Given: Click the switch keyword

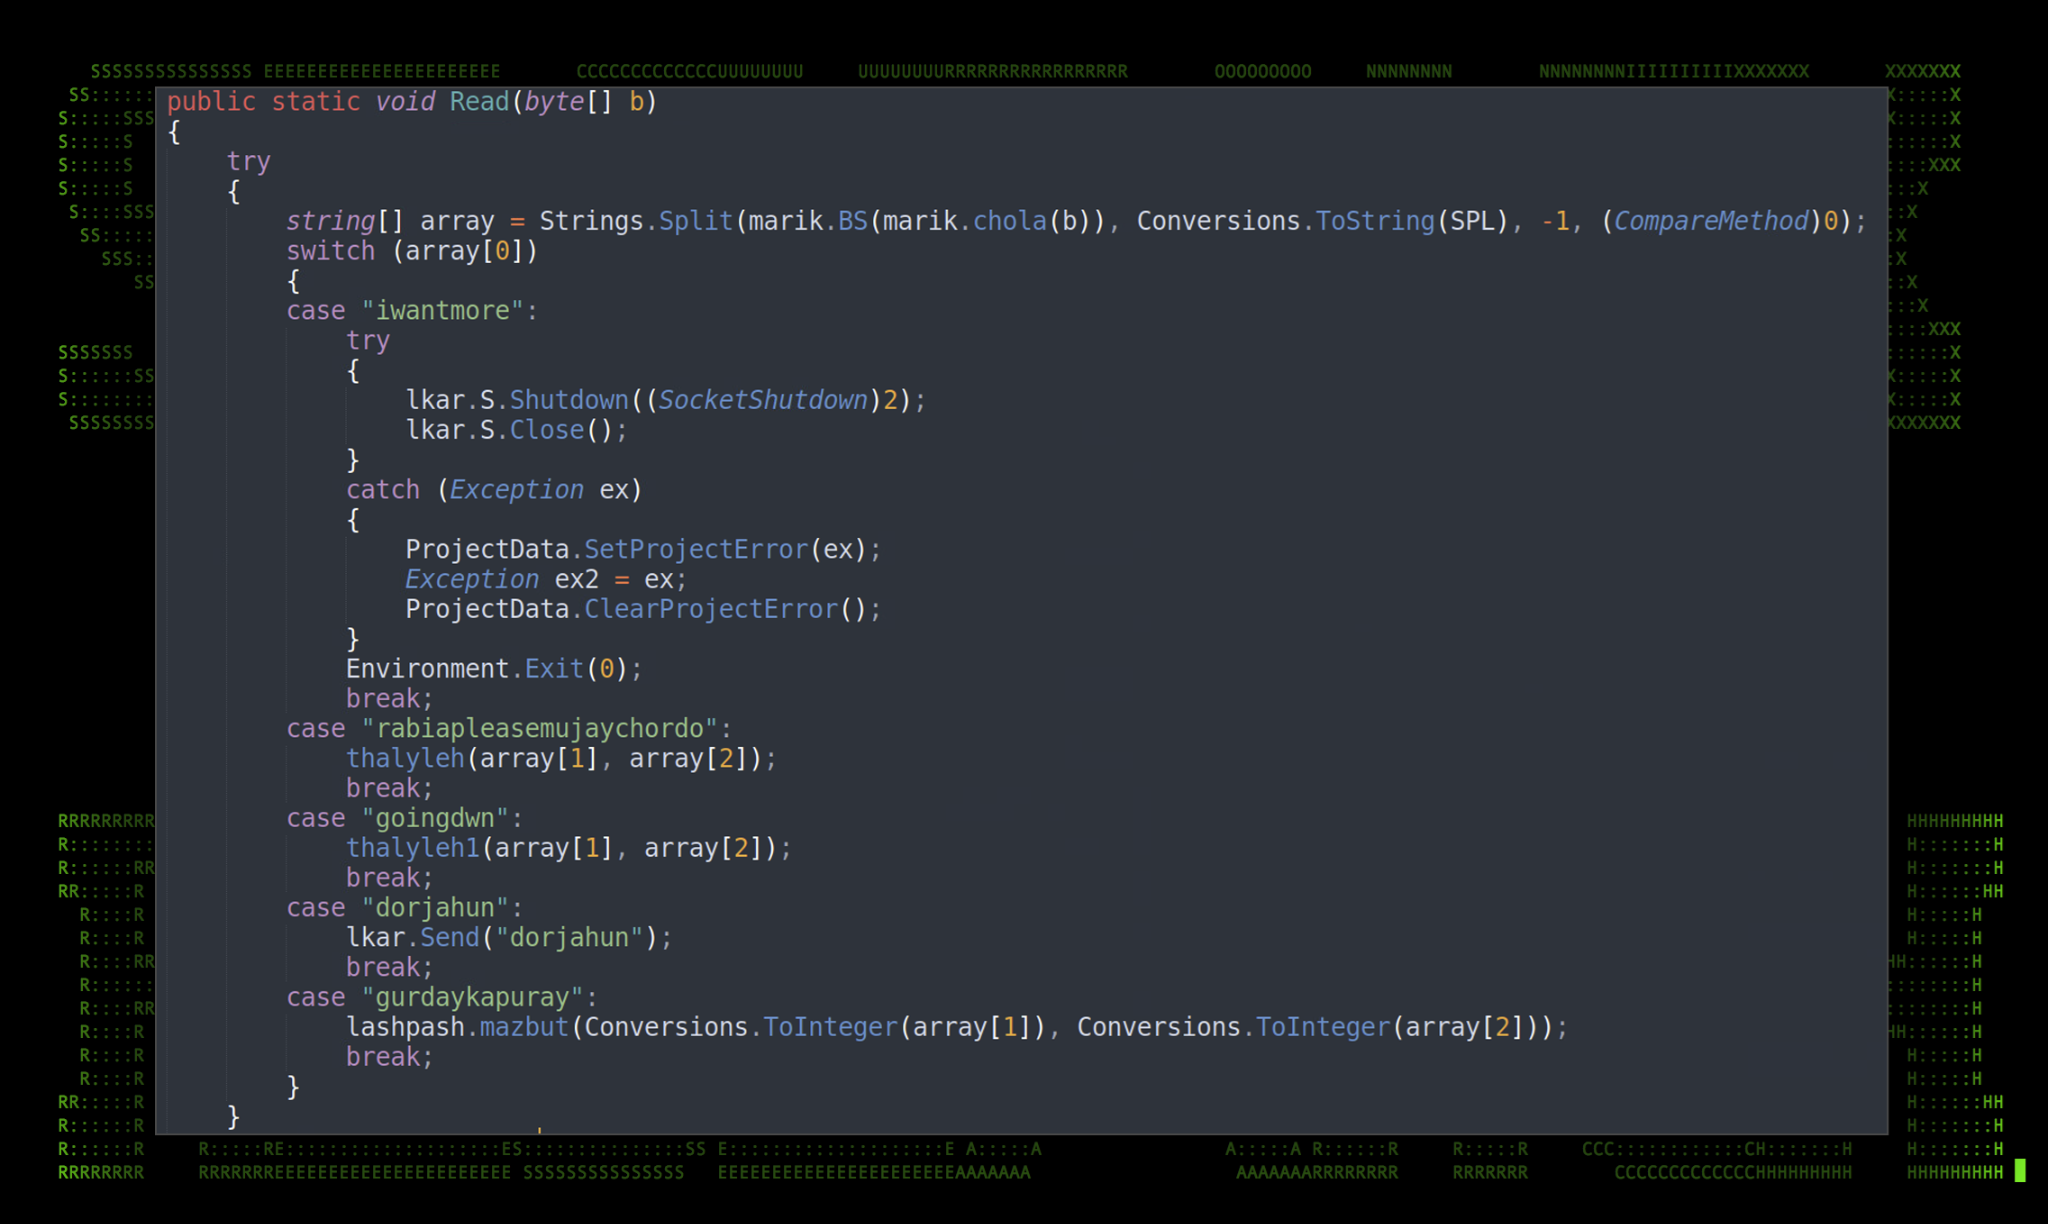Looking at the screenshot, I should point(331,251).
